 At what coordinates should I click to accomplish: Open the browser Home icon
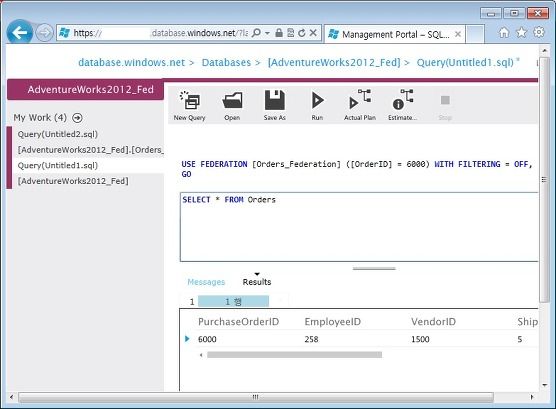(x=504, y=33)
